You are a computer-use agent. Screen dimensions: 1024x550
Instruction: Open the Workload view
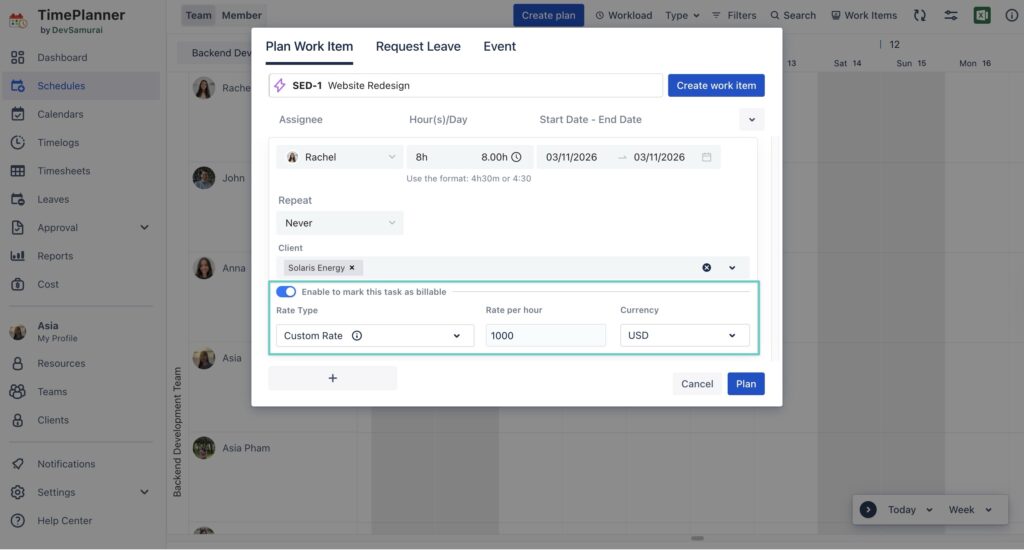point(624,15)
